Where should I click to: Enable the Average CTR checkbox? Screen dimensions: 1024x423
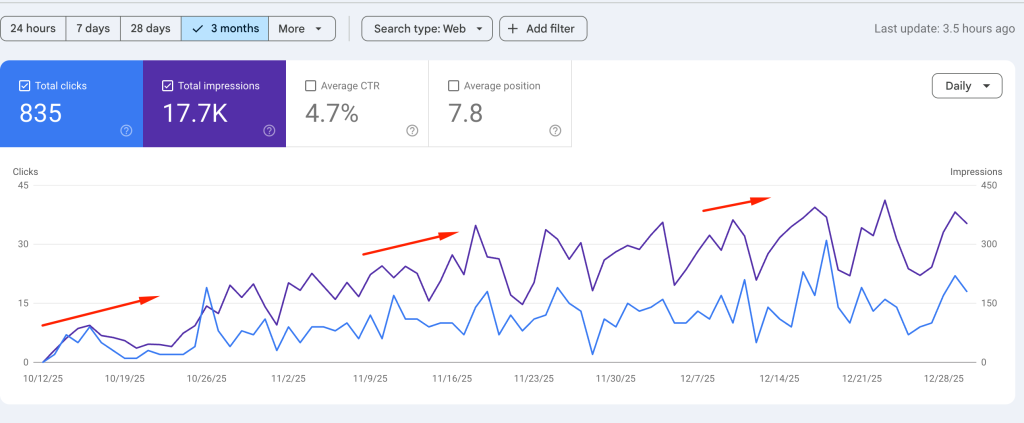tap(310, 86)
